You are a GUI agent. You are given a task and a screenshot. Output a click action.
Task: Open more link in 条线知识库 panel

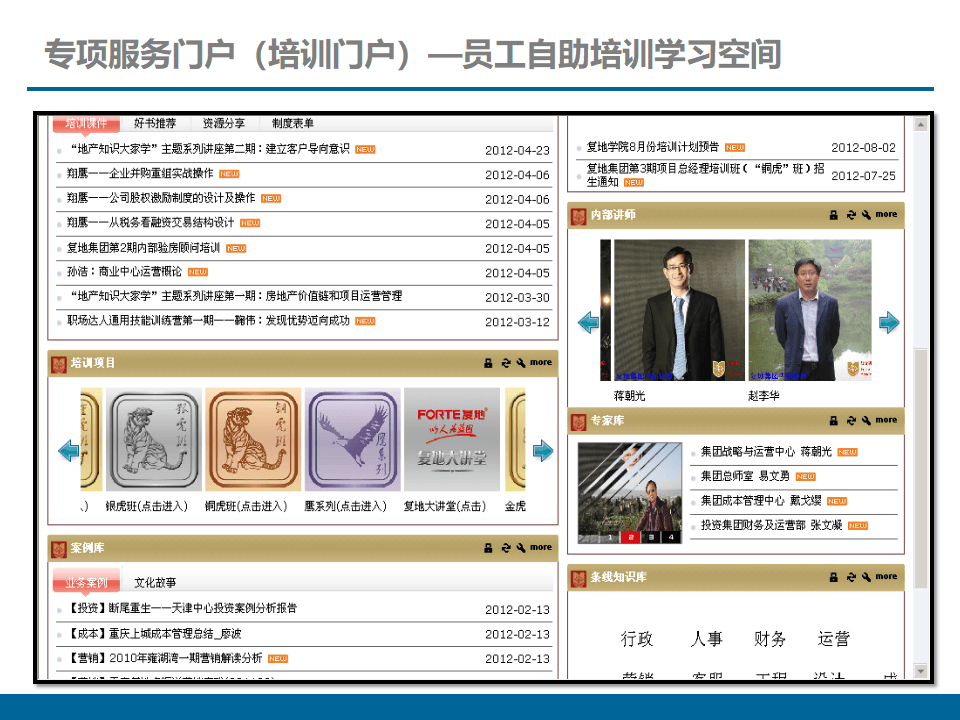(886, 576)
